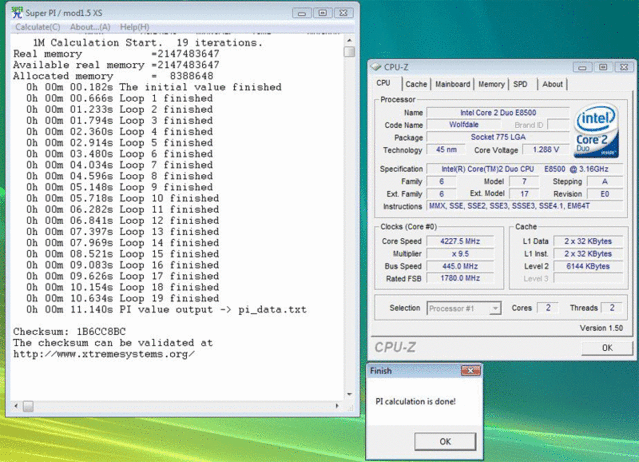
Task: Click the Cores count field
Action: point(548,308)
